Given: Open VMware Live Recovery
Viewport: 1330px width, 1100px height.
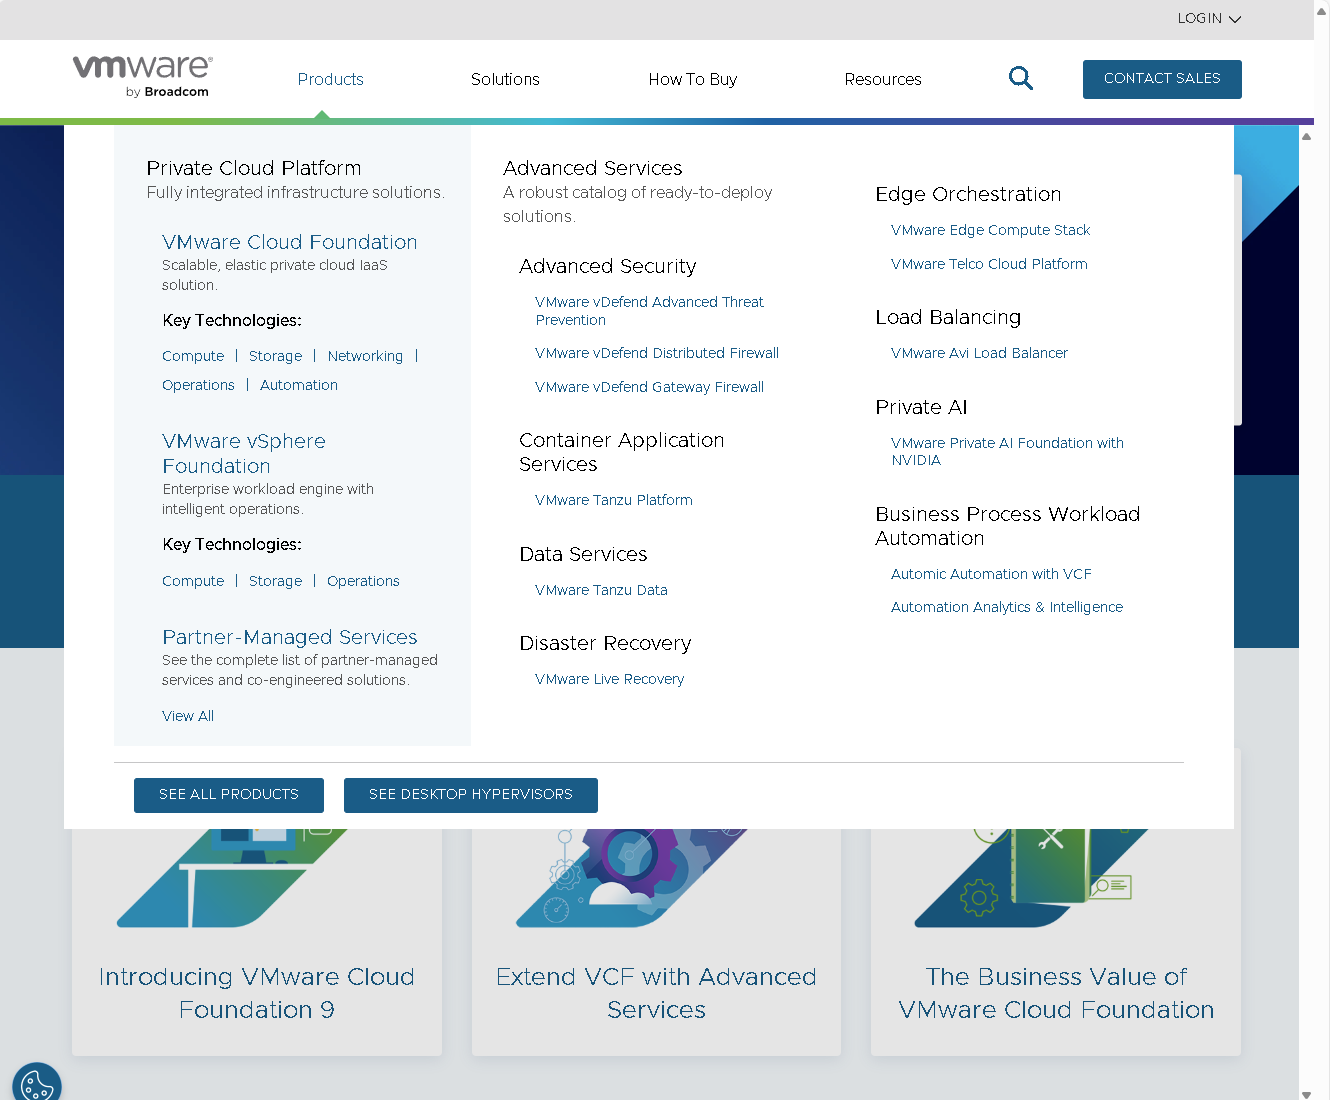Looking at the screenshot, I should click(609, 679).
